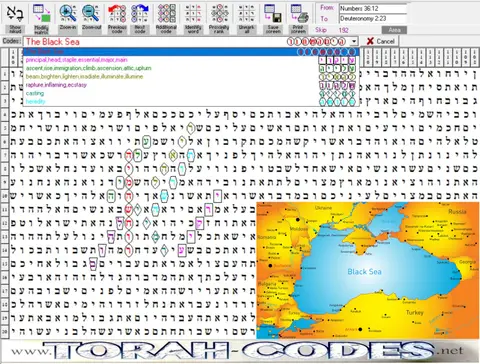Click the Zoom-in magnifier icon
The width and height of the screenshot is (480, 364).
[68, 13]
